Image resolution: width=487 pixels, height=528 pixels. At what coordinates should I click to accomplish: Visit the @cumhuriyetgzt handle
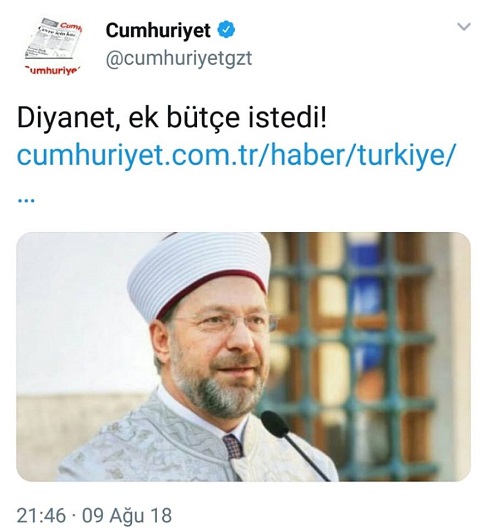tap(178, 59)
